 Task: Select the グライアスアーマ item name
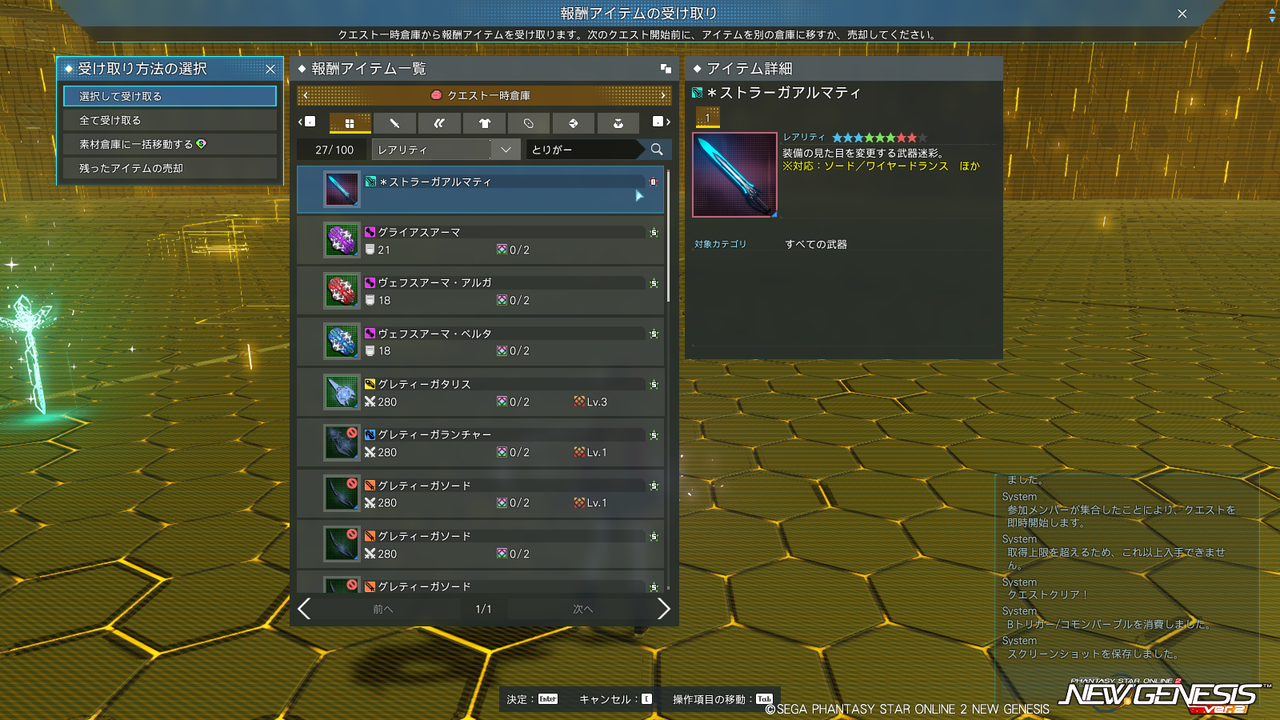pos(418,232)
